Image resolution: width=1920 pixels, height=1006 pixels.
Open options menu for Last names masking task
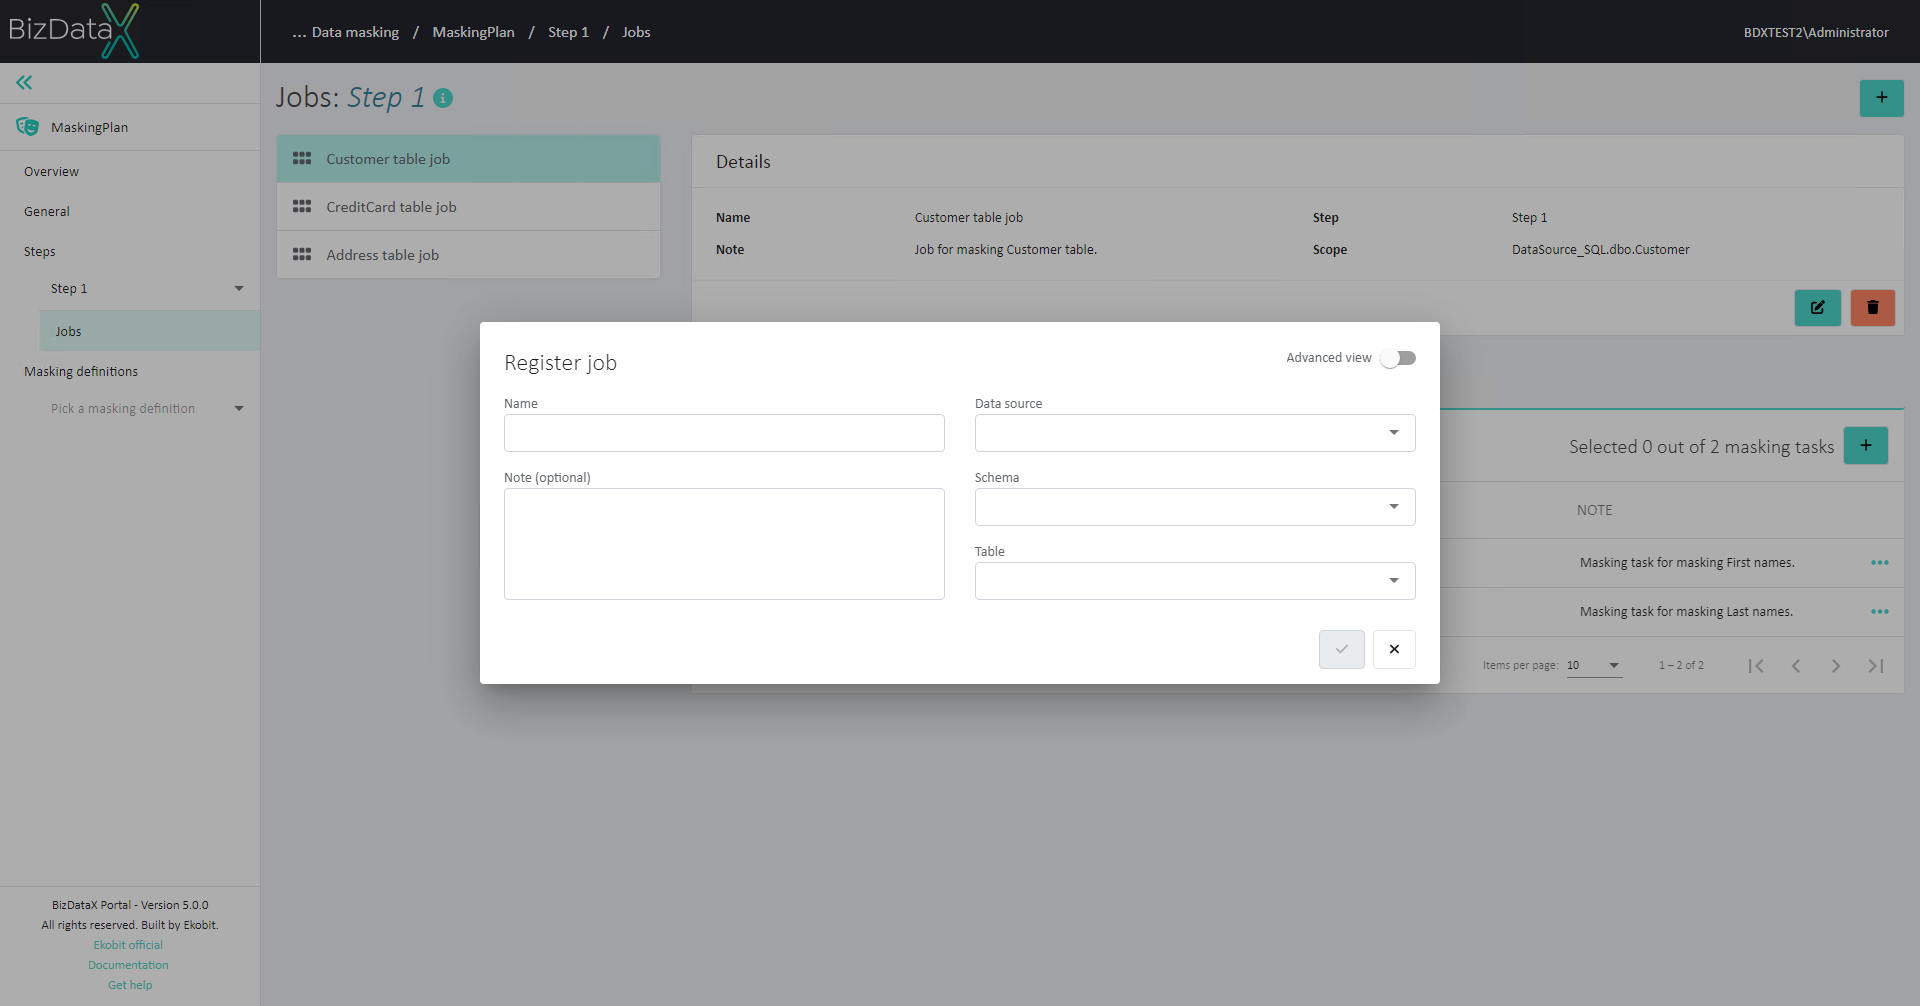1879,612
